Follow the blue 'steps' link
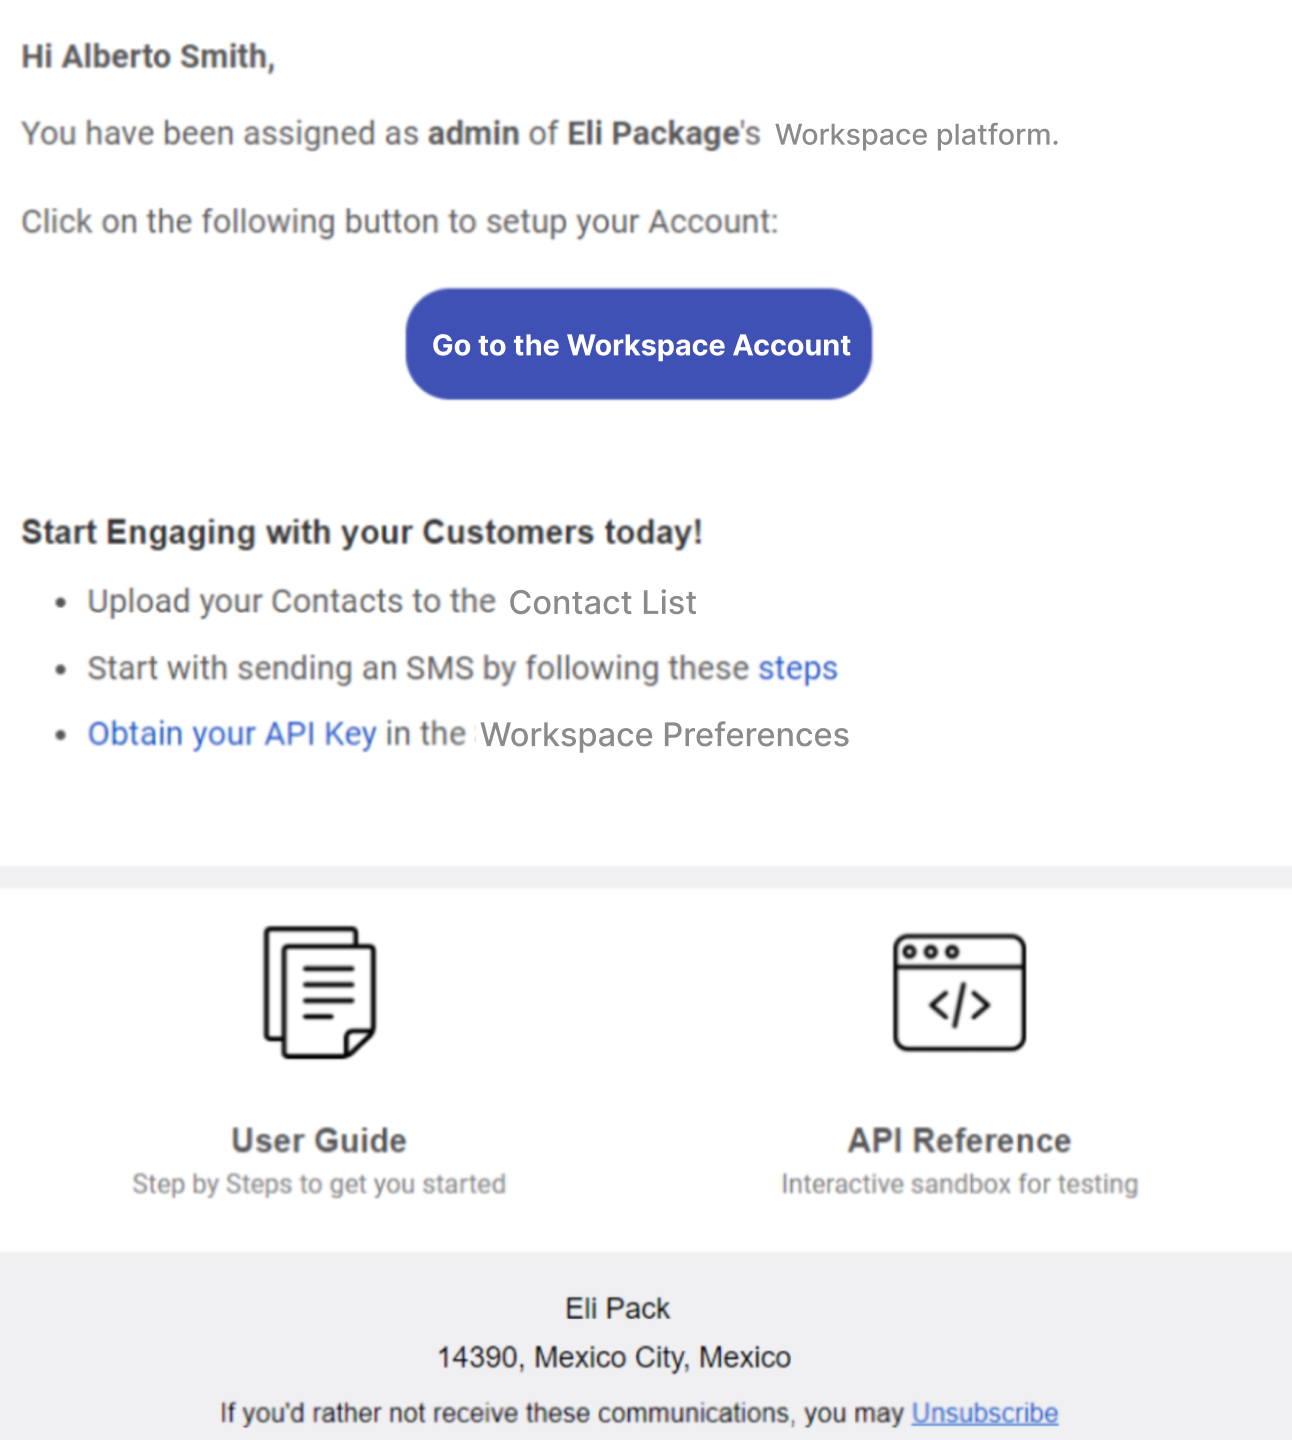 798,668
